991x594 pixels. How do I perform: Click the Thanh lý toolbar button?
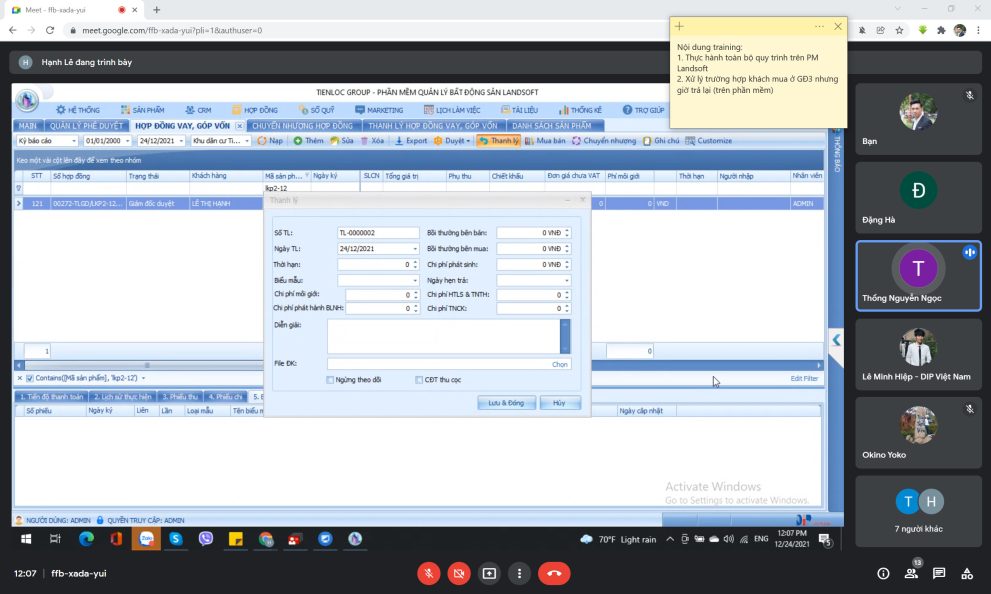[x=499, y=140]
